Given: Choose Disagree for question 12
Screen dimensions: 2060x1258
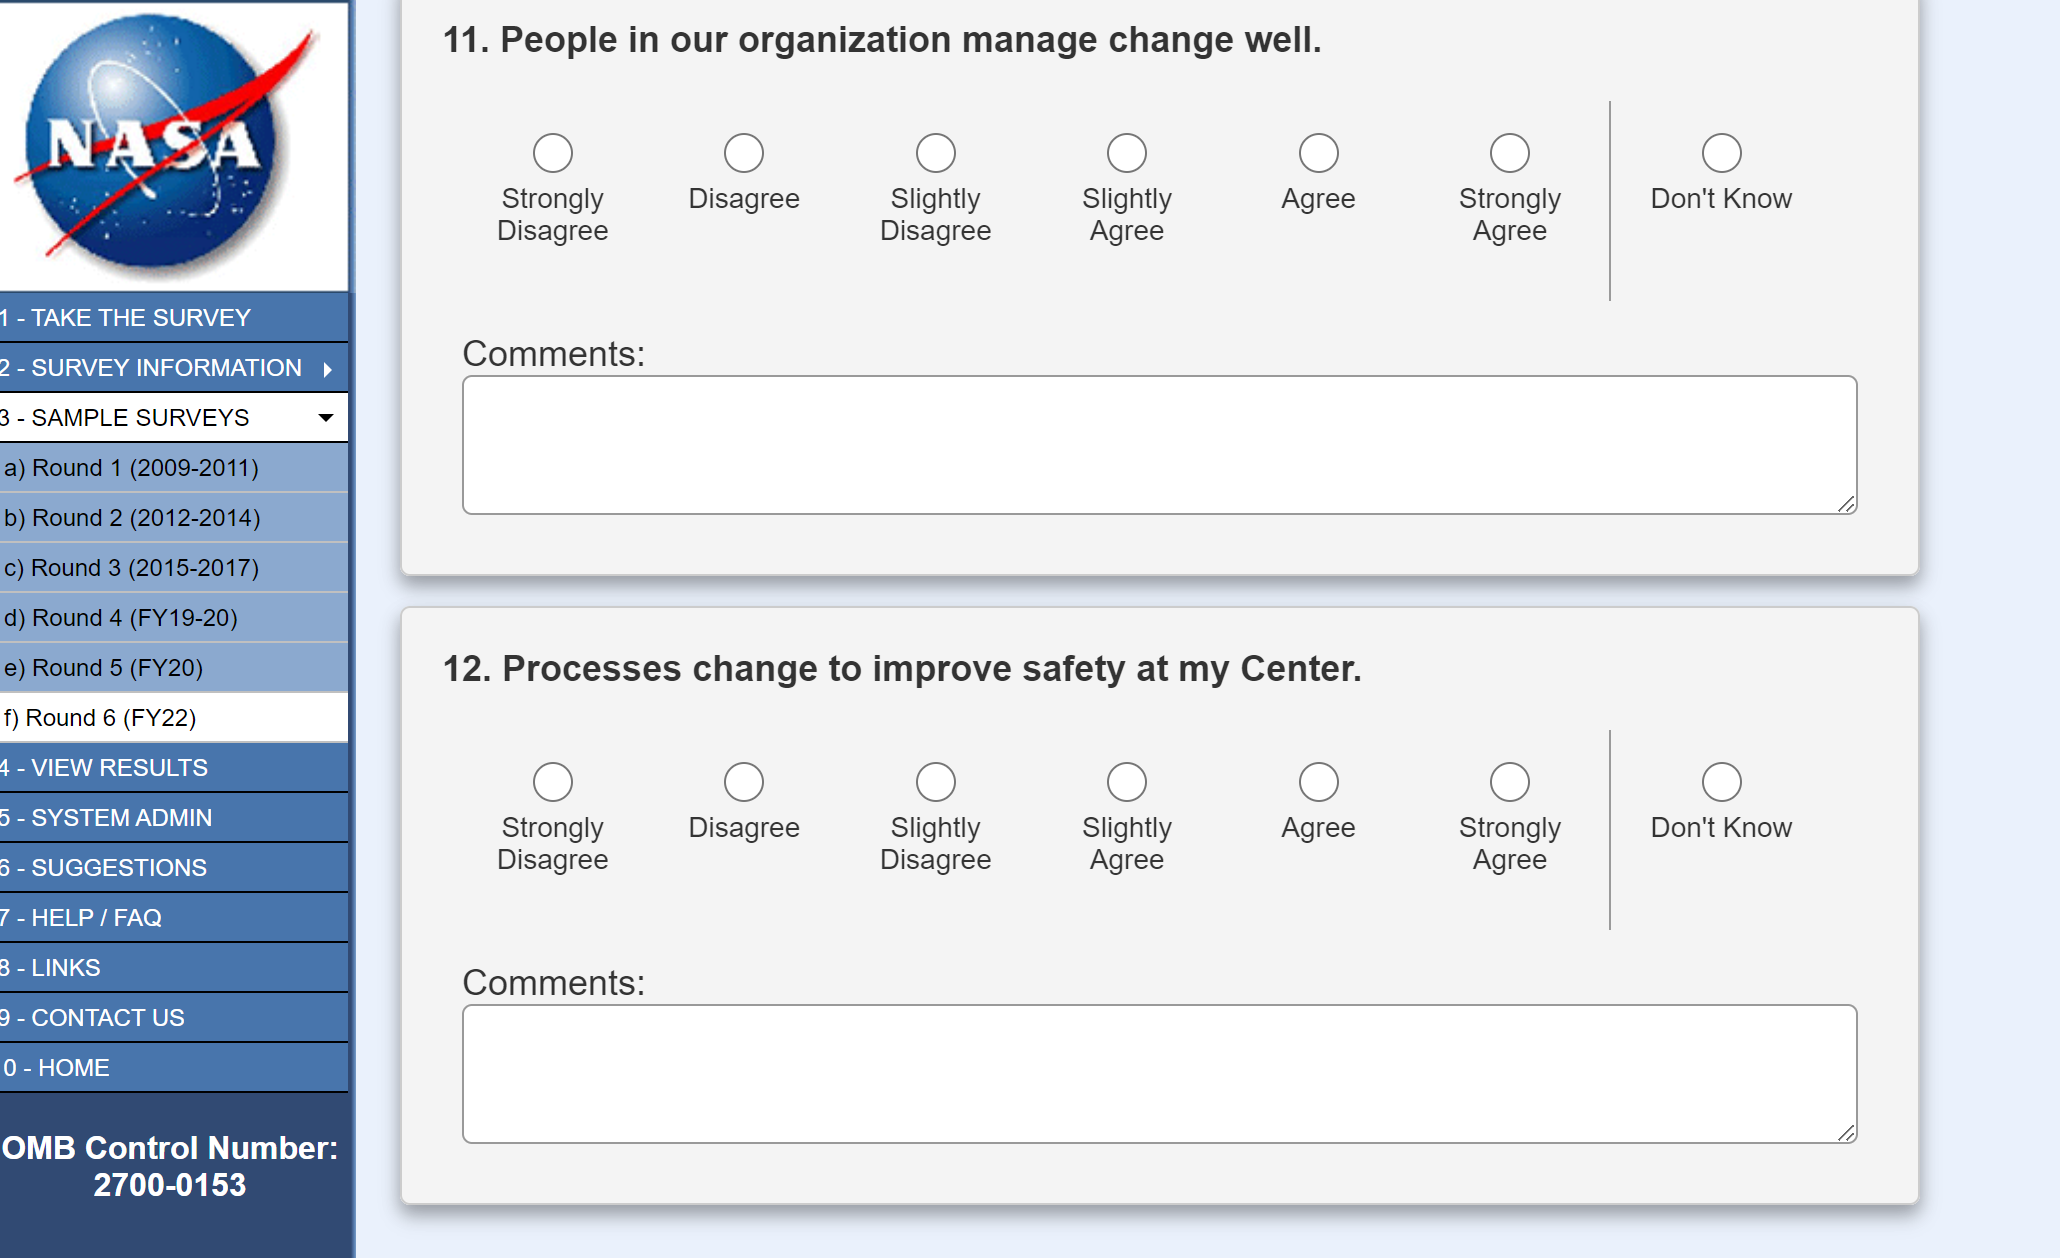Looking at the screenshot, I should click(x=743, y=782).
